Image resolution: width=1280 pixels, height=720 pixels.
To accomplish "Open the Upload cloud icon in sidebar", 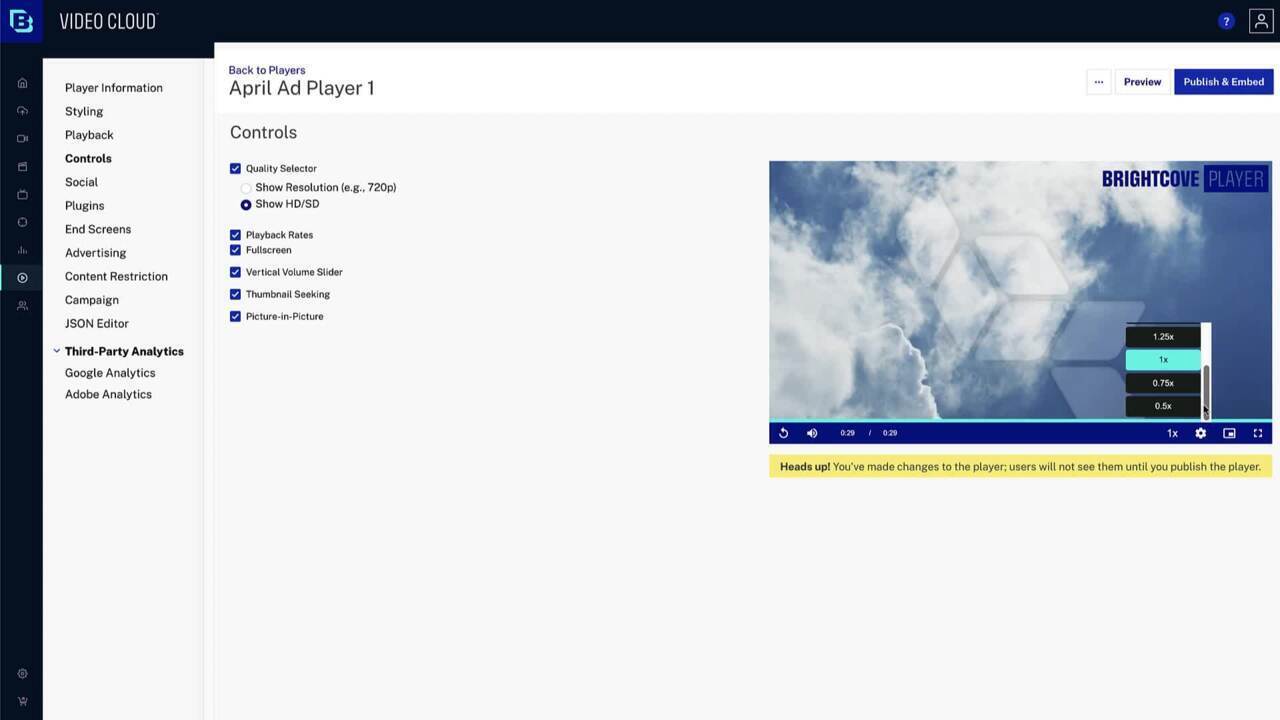I will 22,111.
